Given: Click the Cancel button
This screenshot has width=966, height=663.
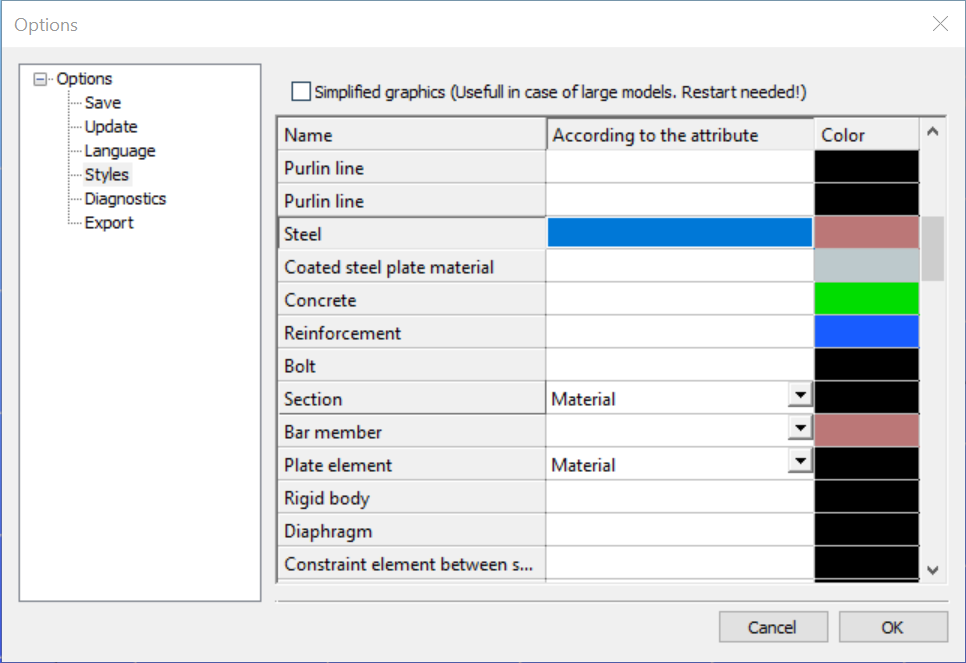Looking at the screenshot, I should [773, 627].
